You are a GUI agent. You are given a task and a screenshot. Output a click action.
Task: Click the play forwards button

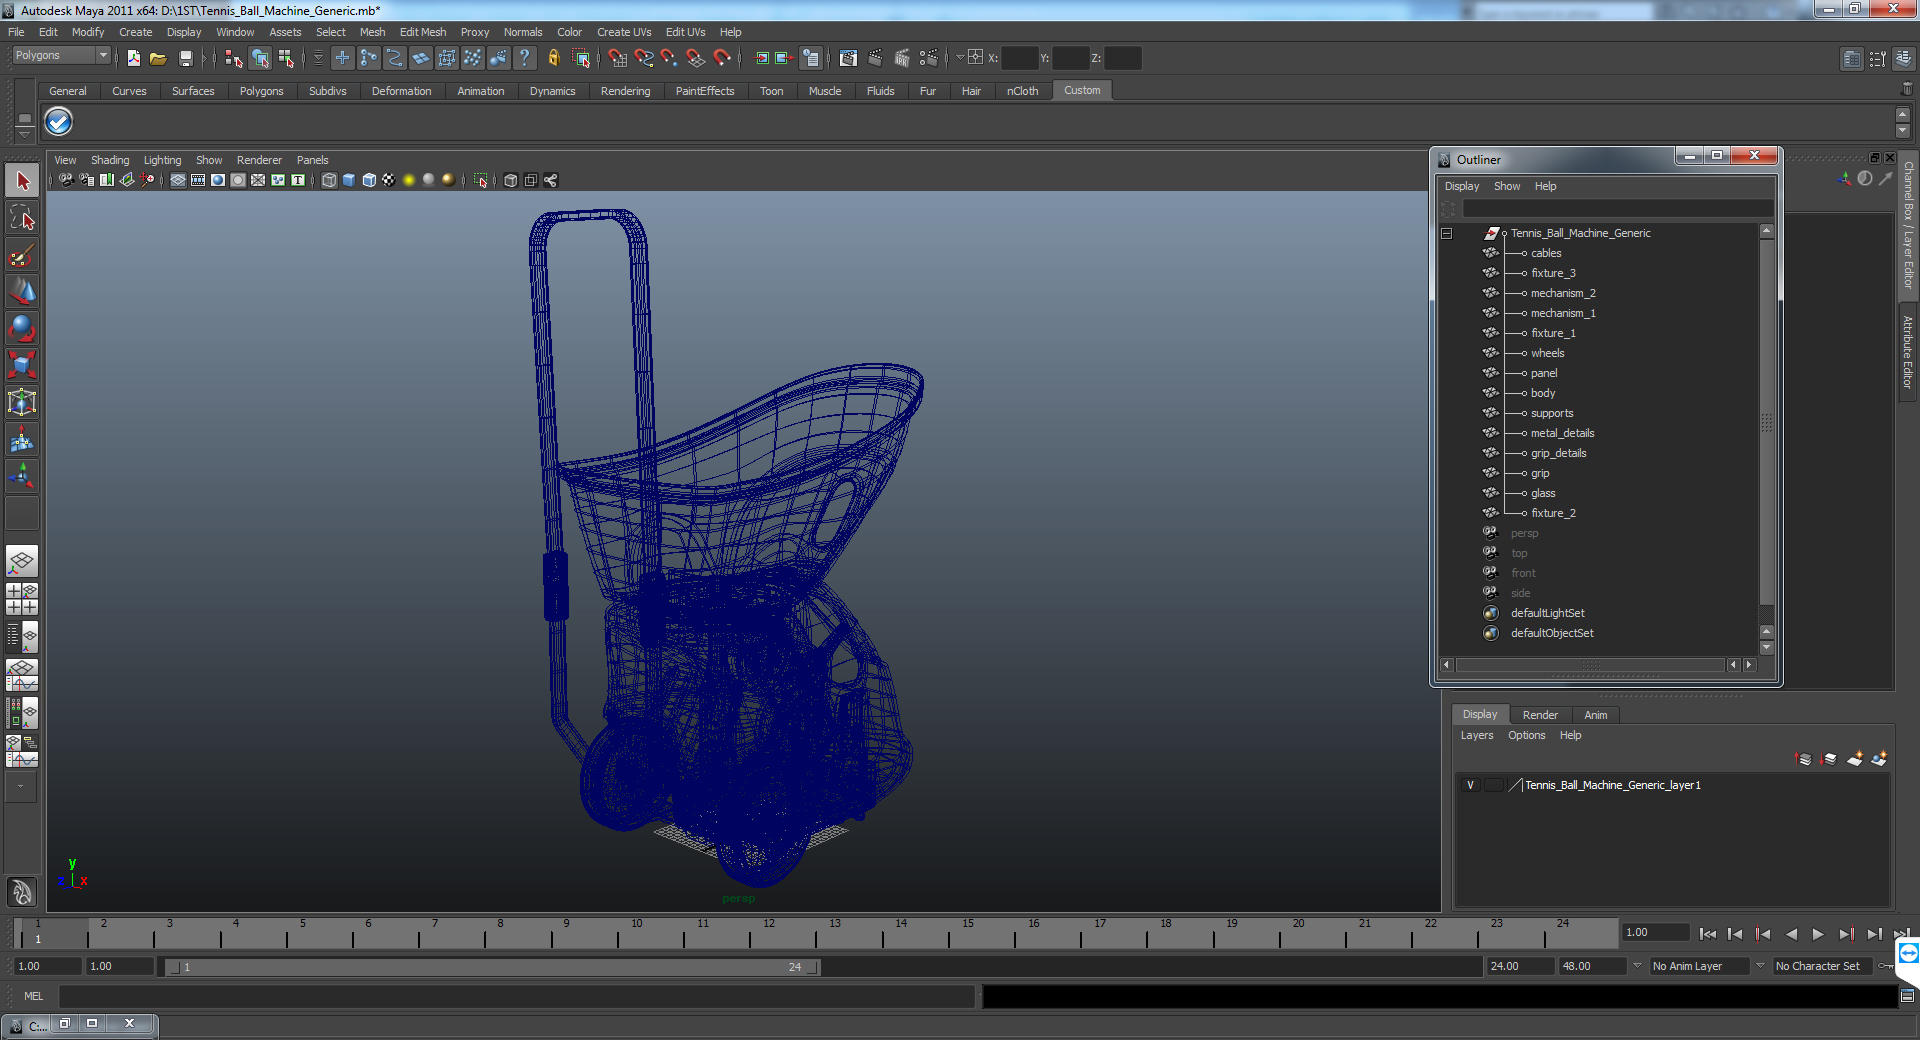point(1818,934)
